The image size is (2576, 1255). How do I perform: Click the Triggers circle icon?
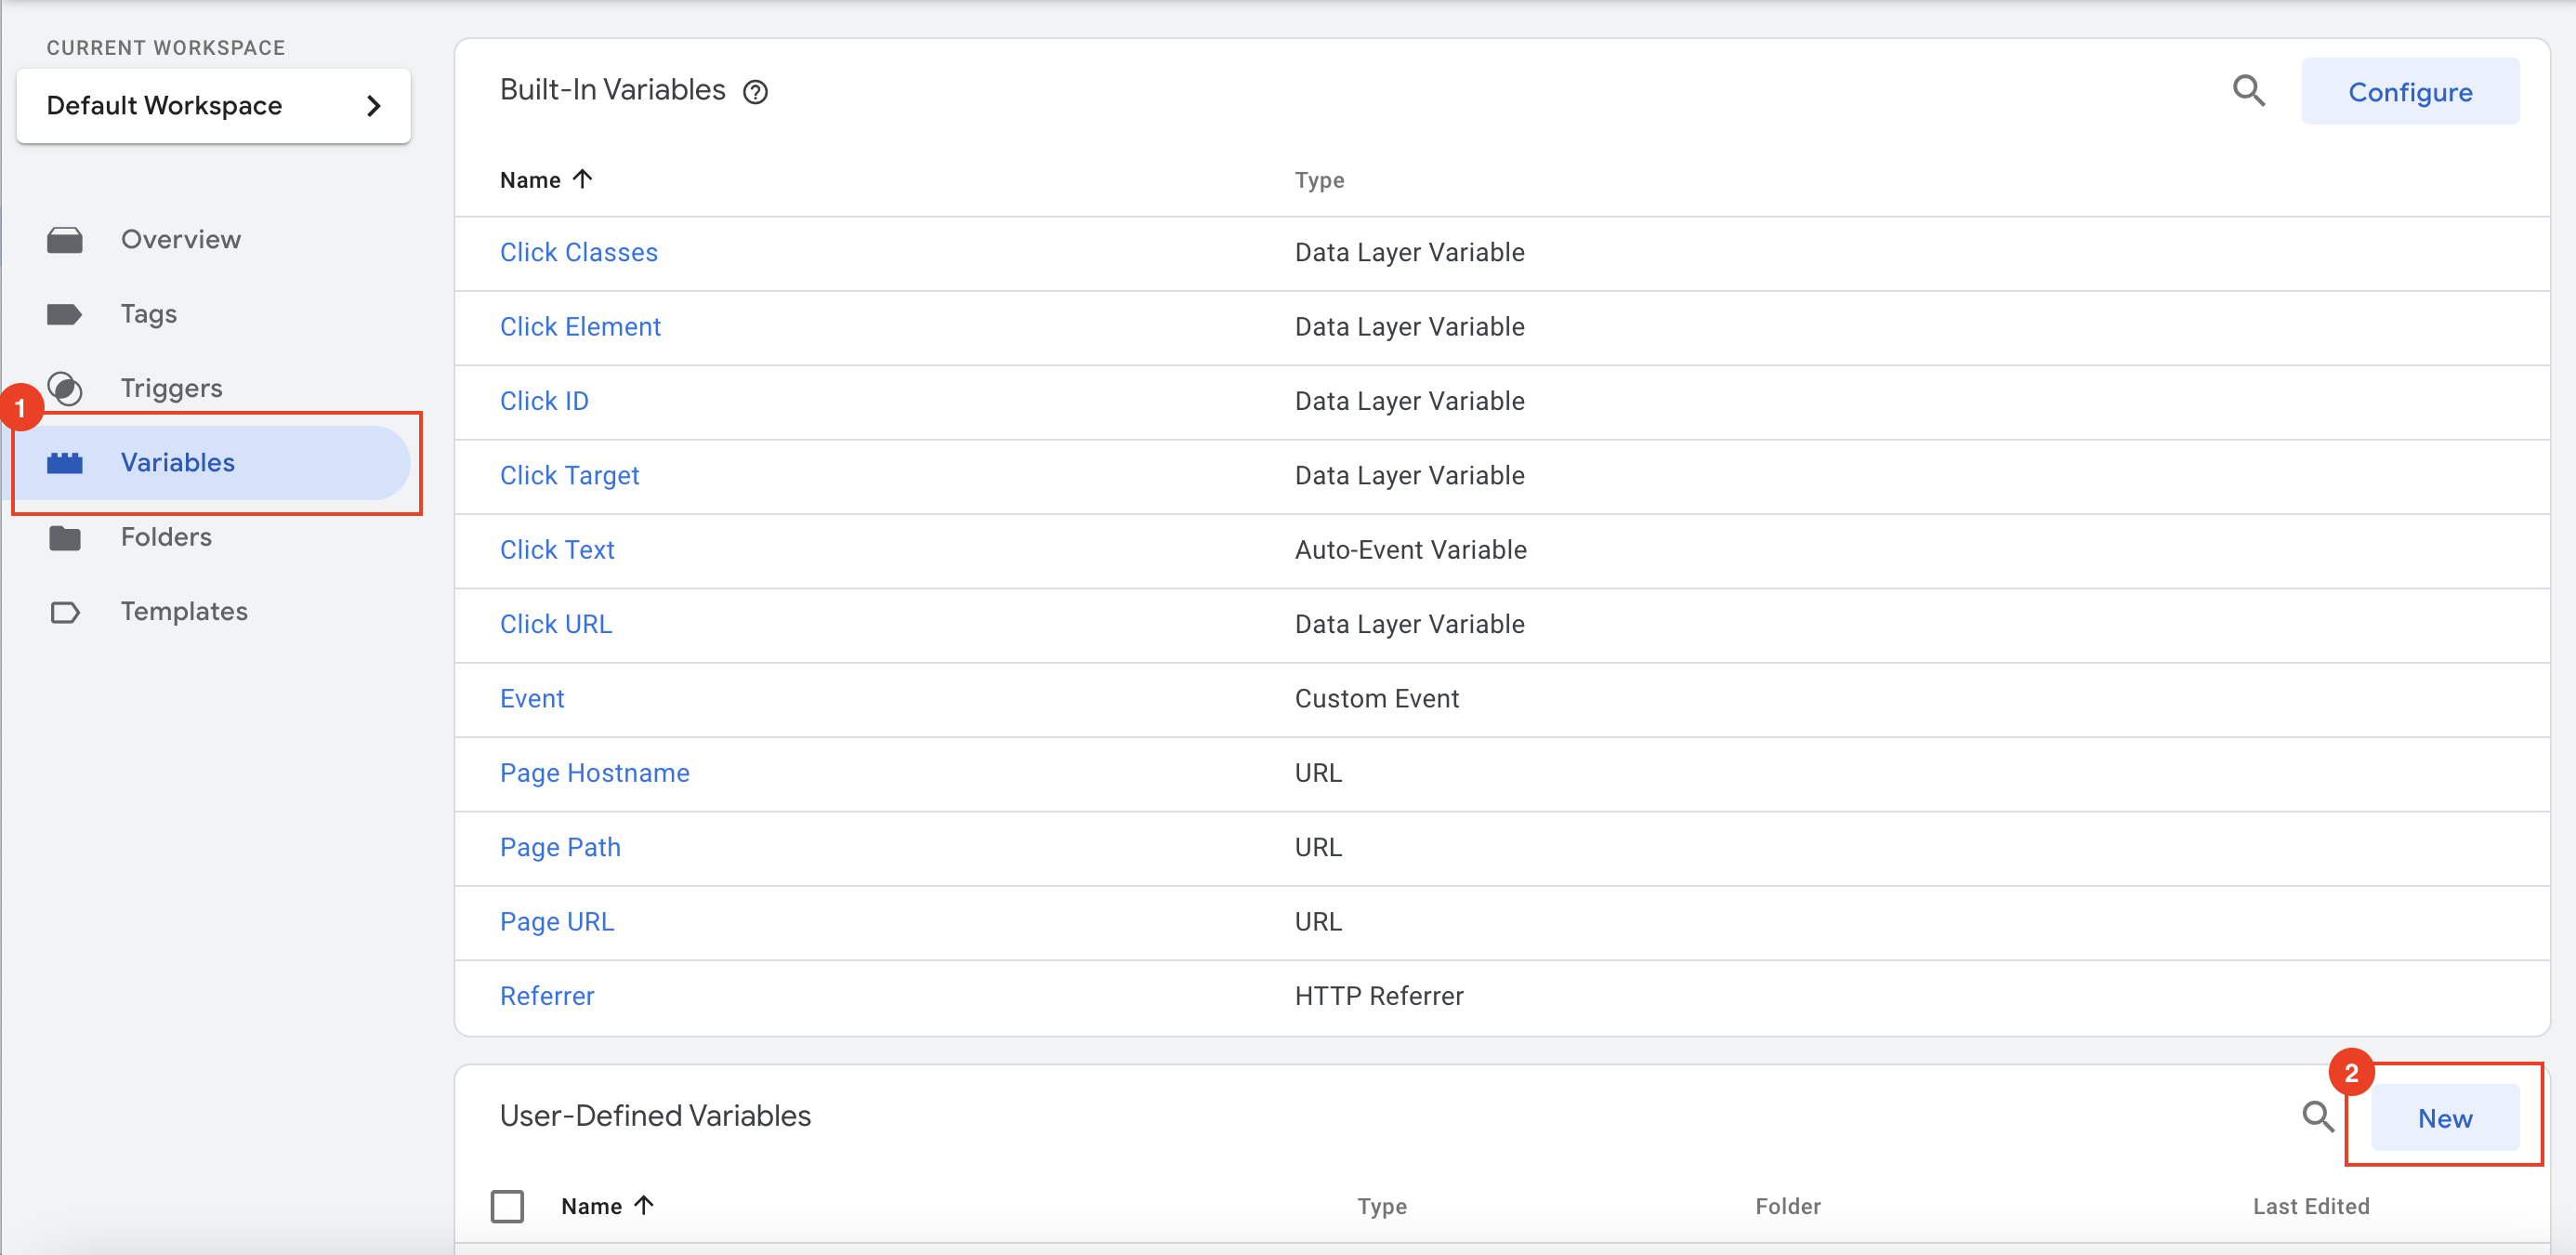click(x=65, y=388)
